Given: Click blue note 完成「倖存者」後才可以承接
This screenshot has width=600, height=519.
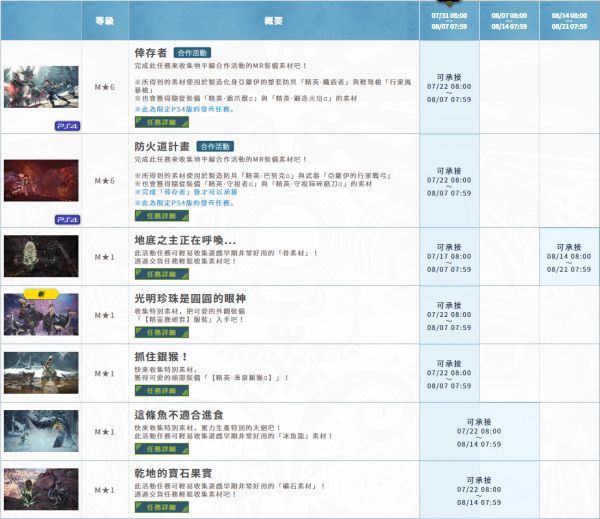Looking at the screenshot, I should pyautogui.click(x=186, y=192).
